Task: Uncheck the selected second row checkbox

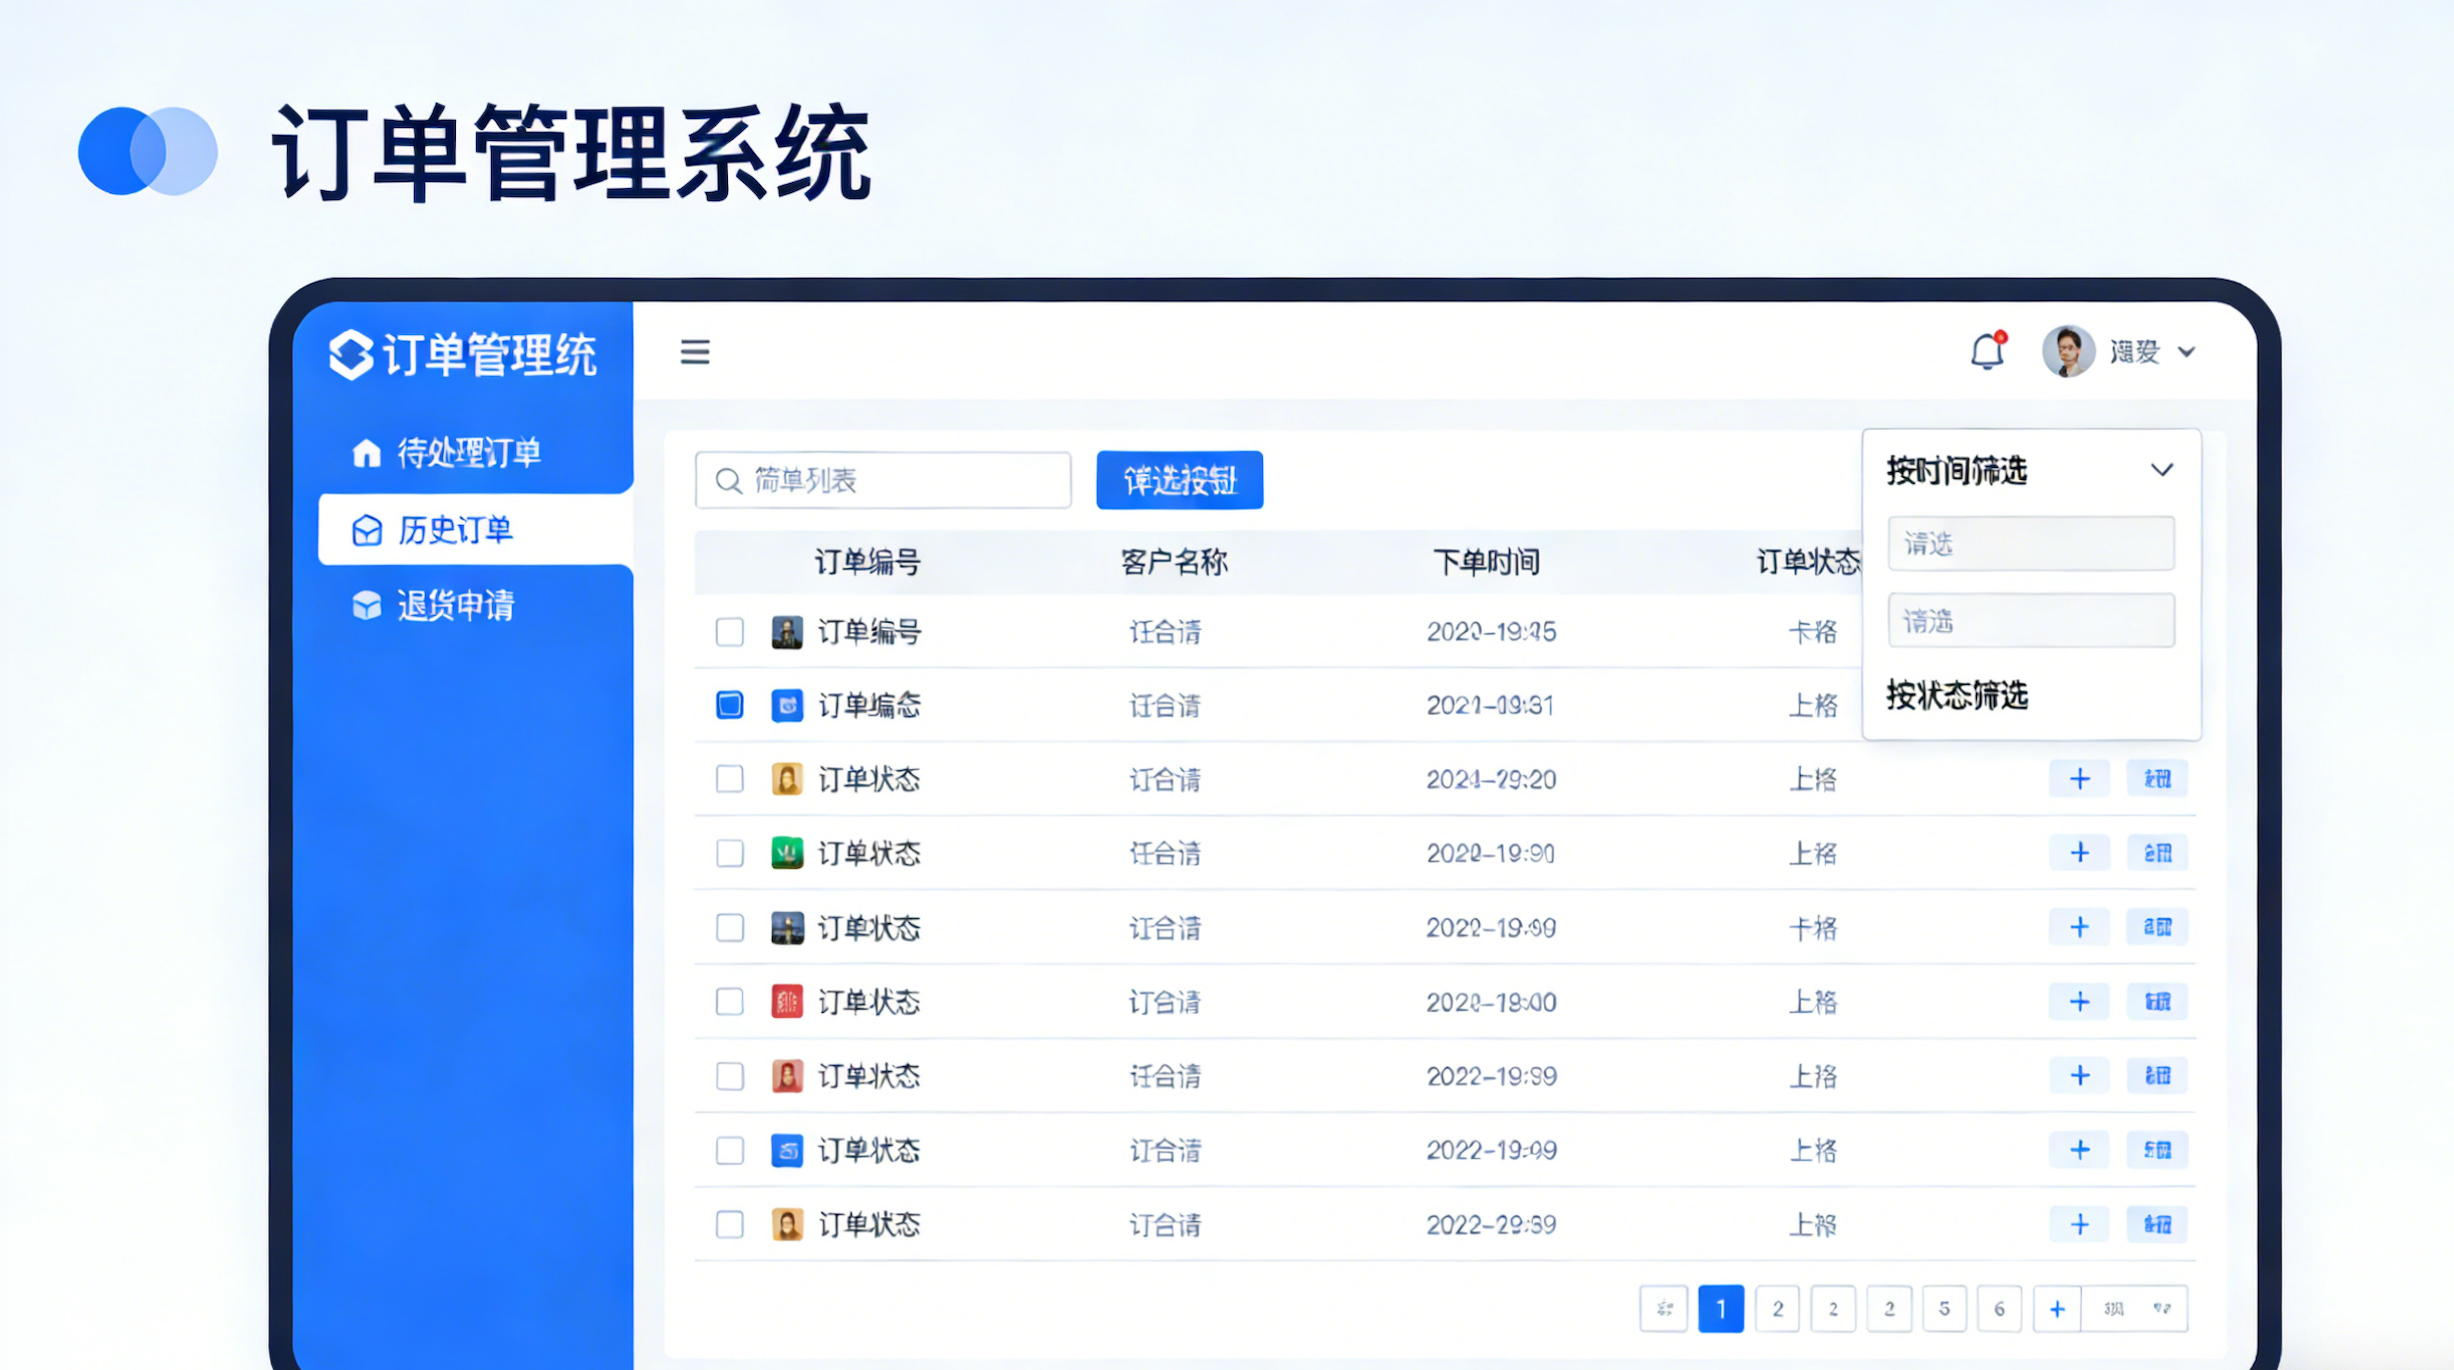Action: pyautogui.click(x=729, y=705)
